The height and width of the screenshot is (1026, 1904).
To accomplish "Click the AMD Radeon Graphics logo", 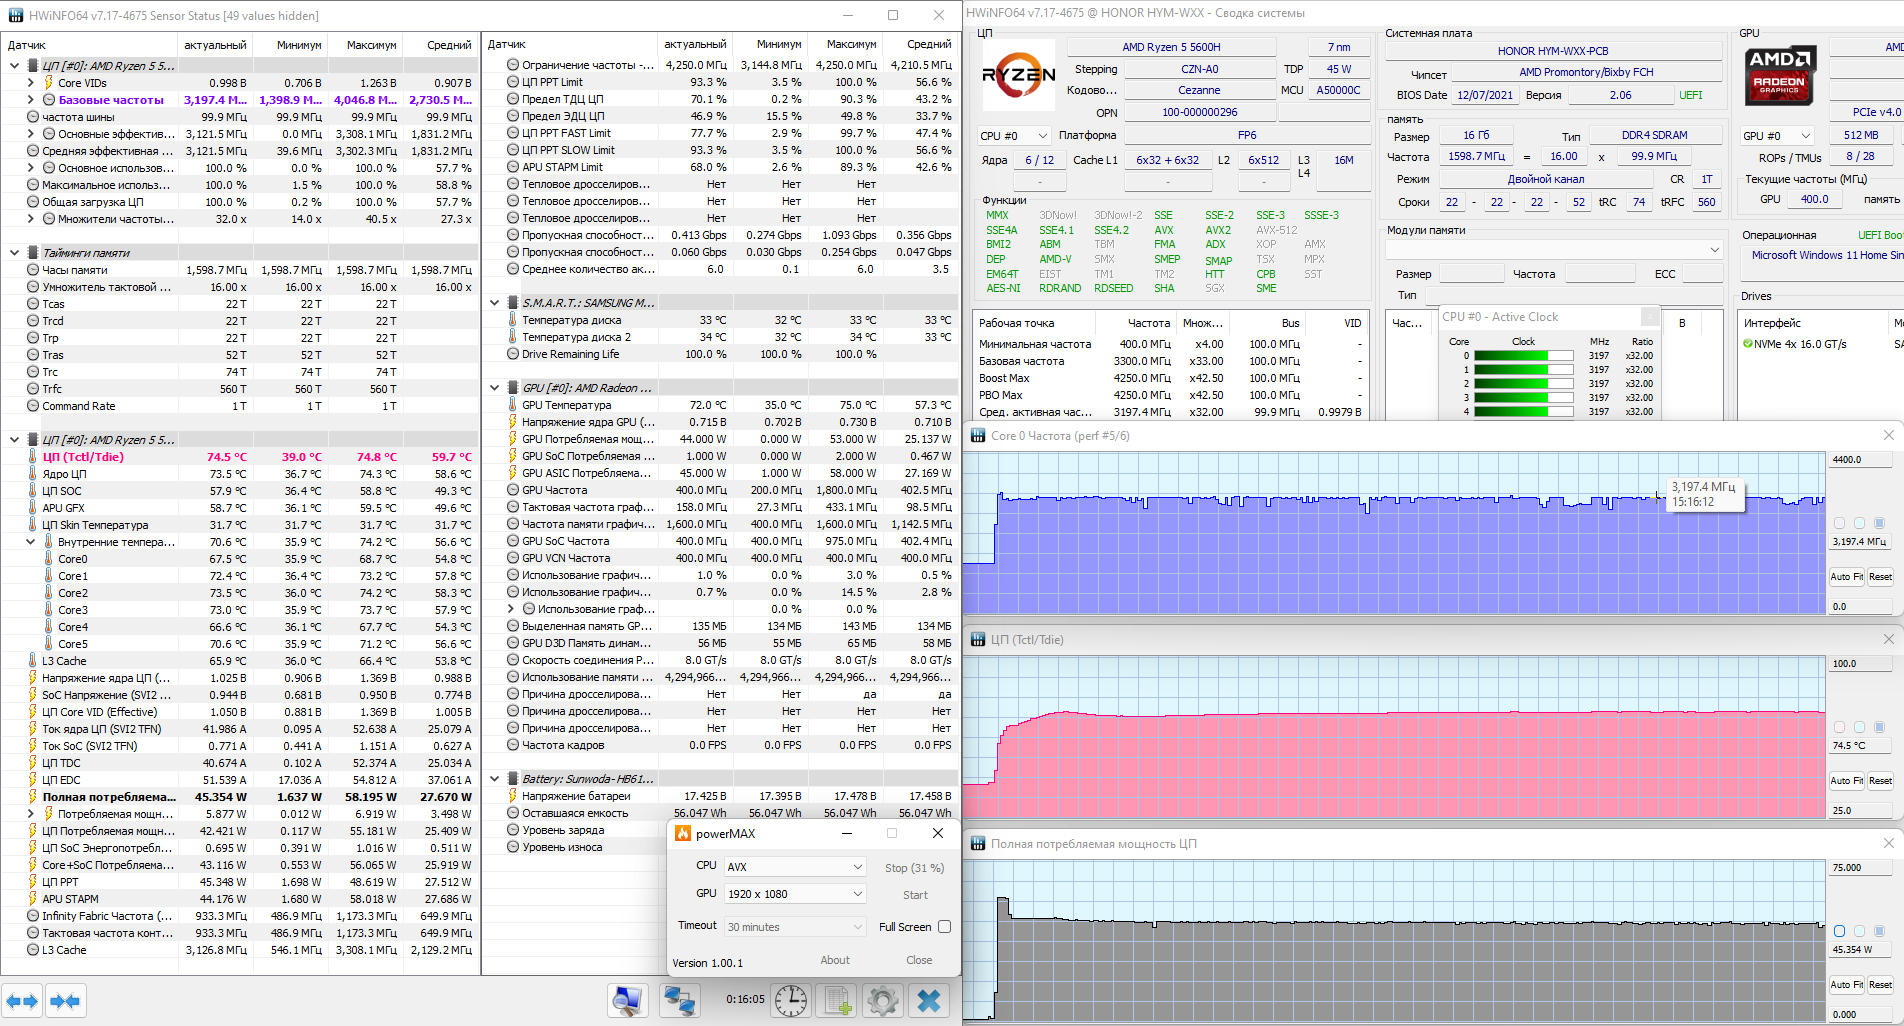I will (x=1780, y=75).
